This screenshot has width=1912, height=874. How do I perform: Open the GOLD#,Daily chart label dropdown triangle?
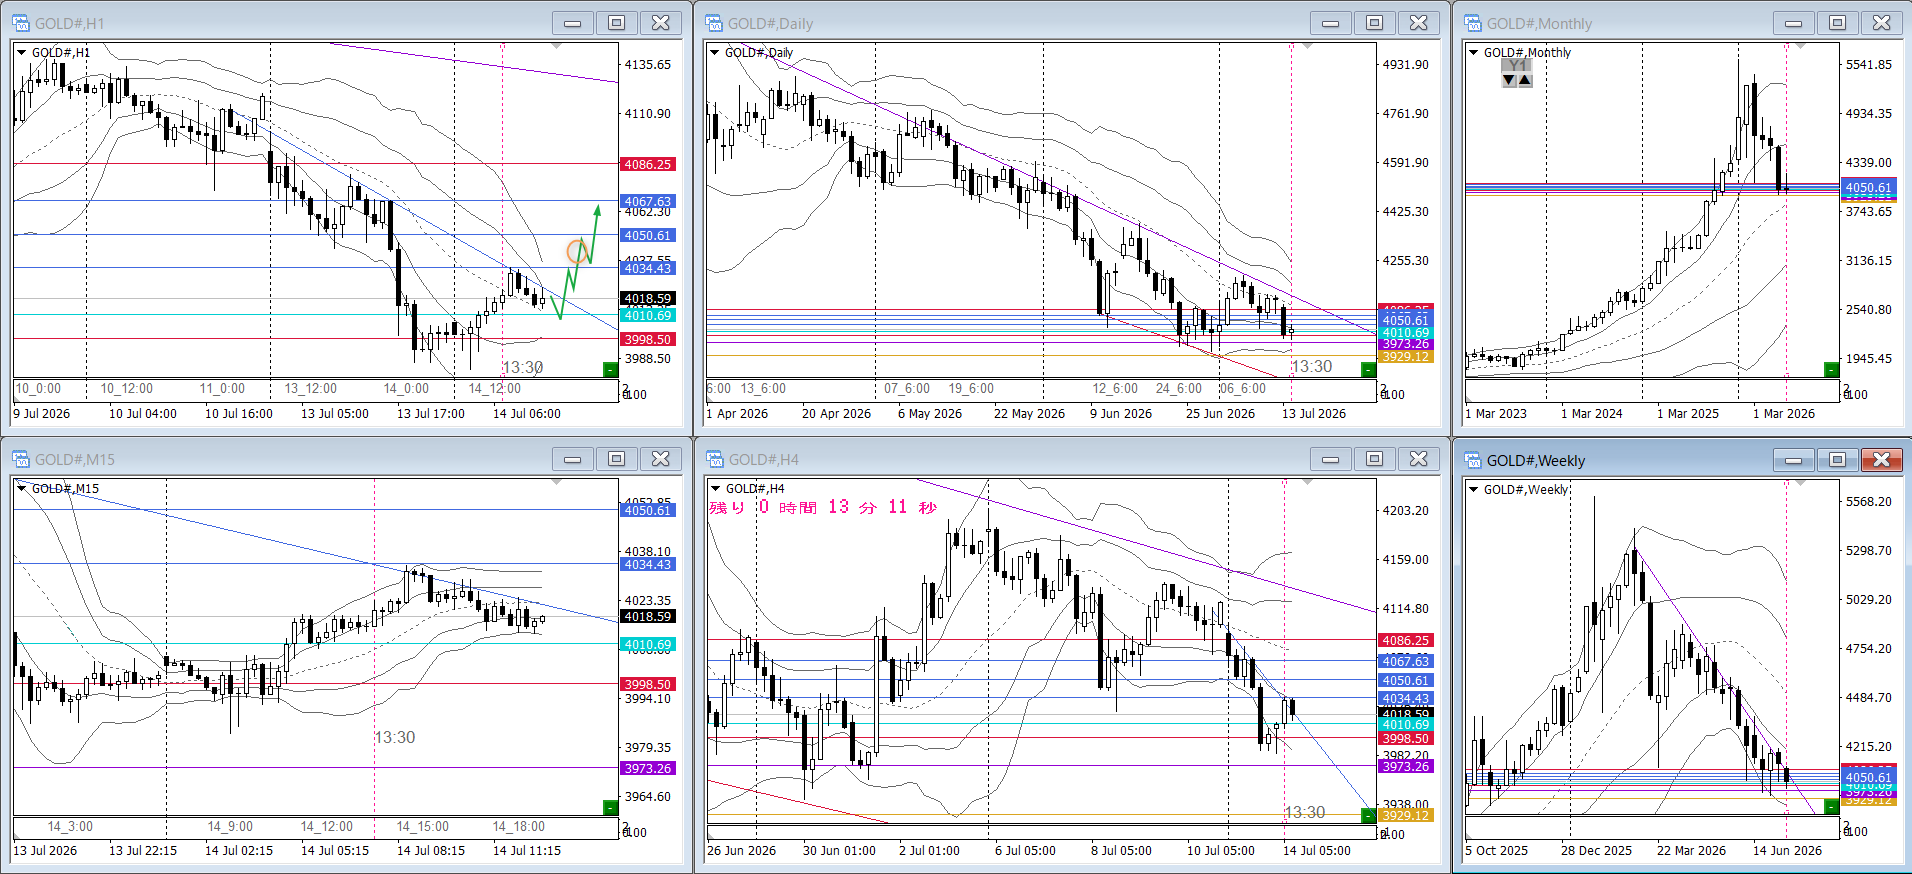pyautogui.click(x=714, y=52)
